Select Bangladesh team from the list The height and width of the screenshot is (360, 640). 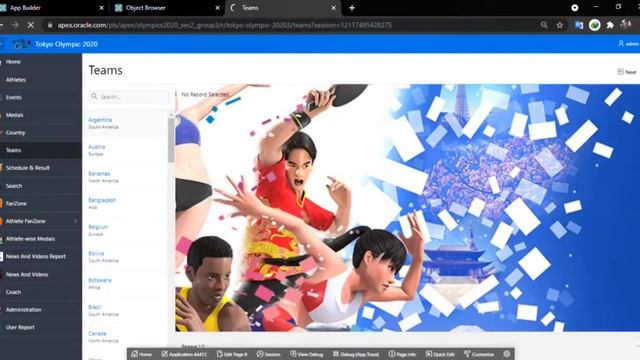pyautogui.click(x=102, y=200)
